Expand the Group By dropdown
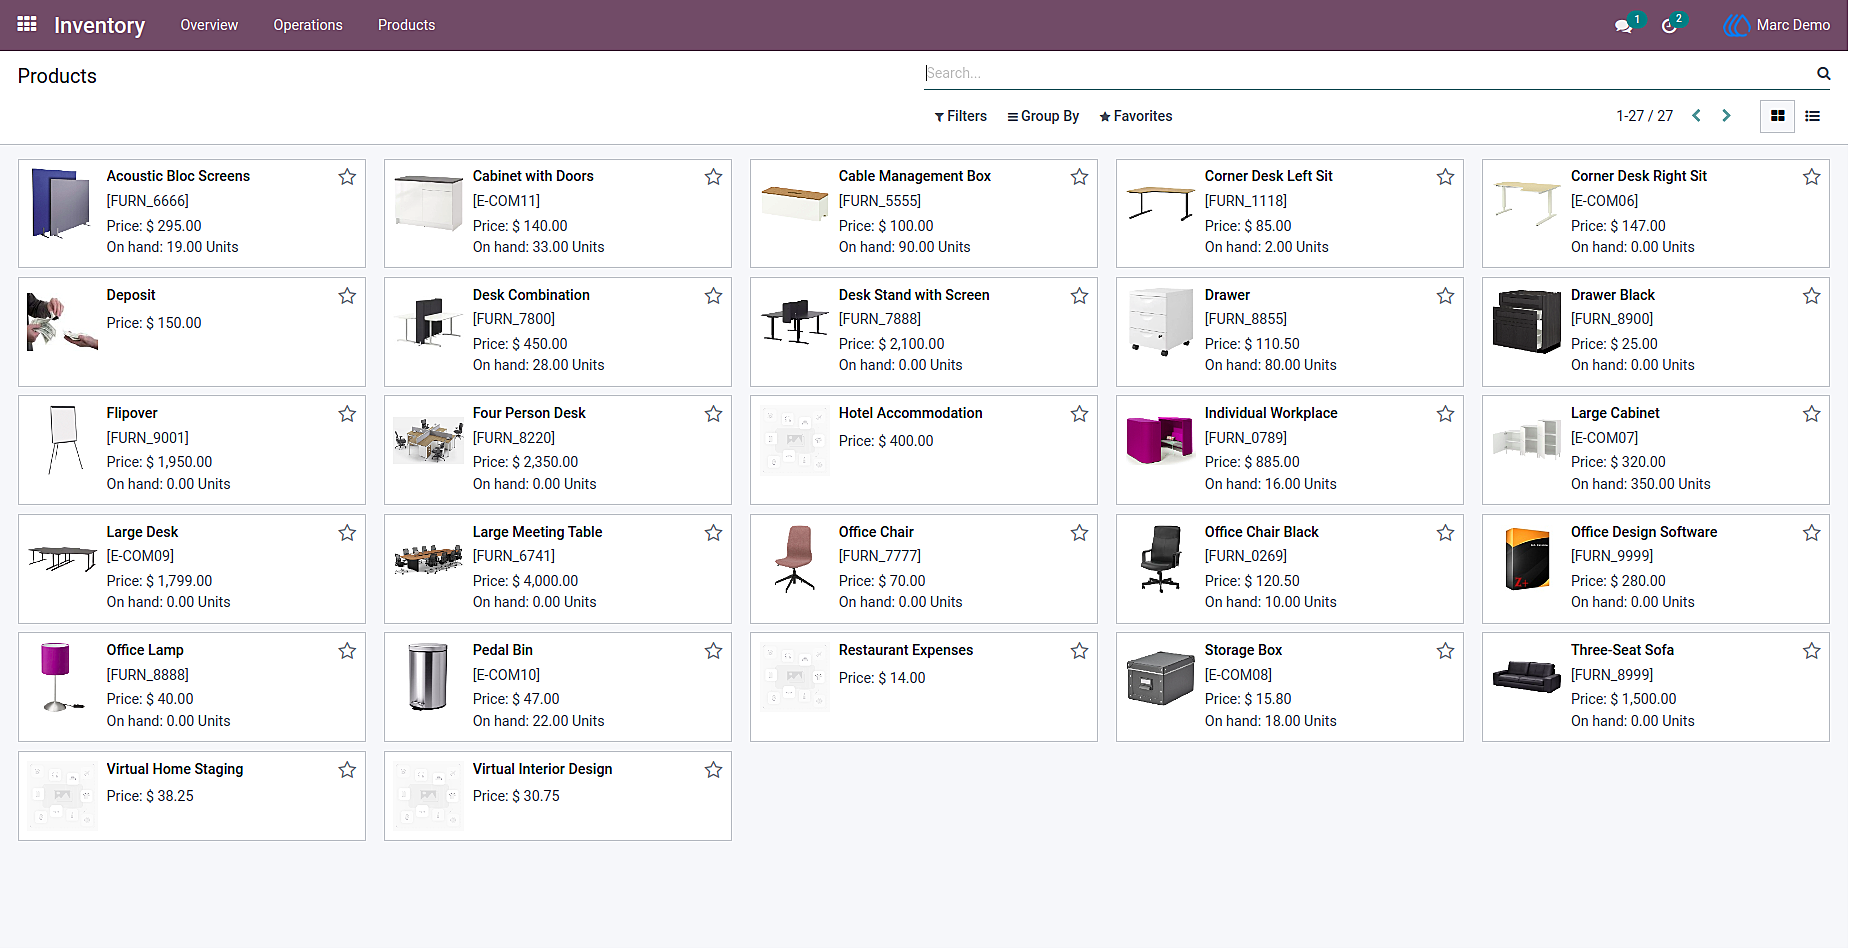The height and width of the screenshot is (949, 1849). click(1043, 116)
